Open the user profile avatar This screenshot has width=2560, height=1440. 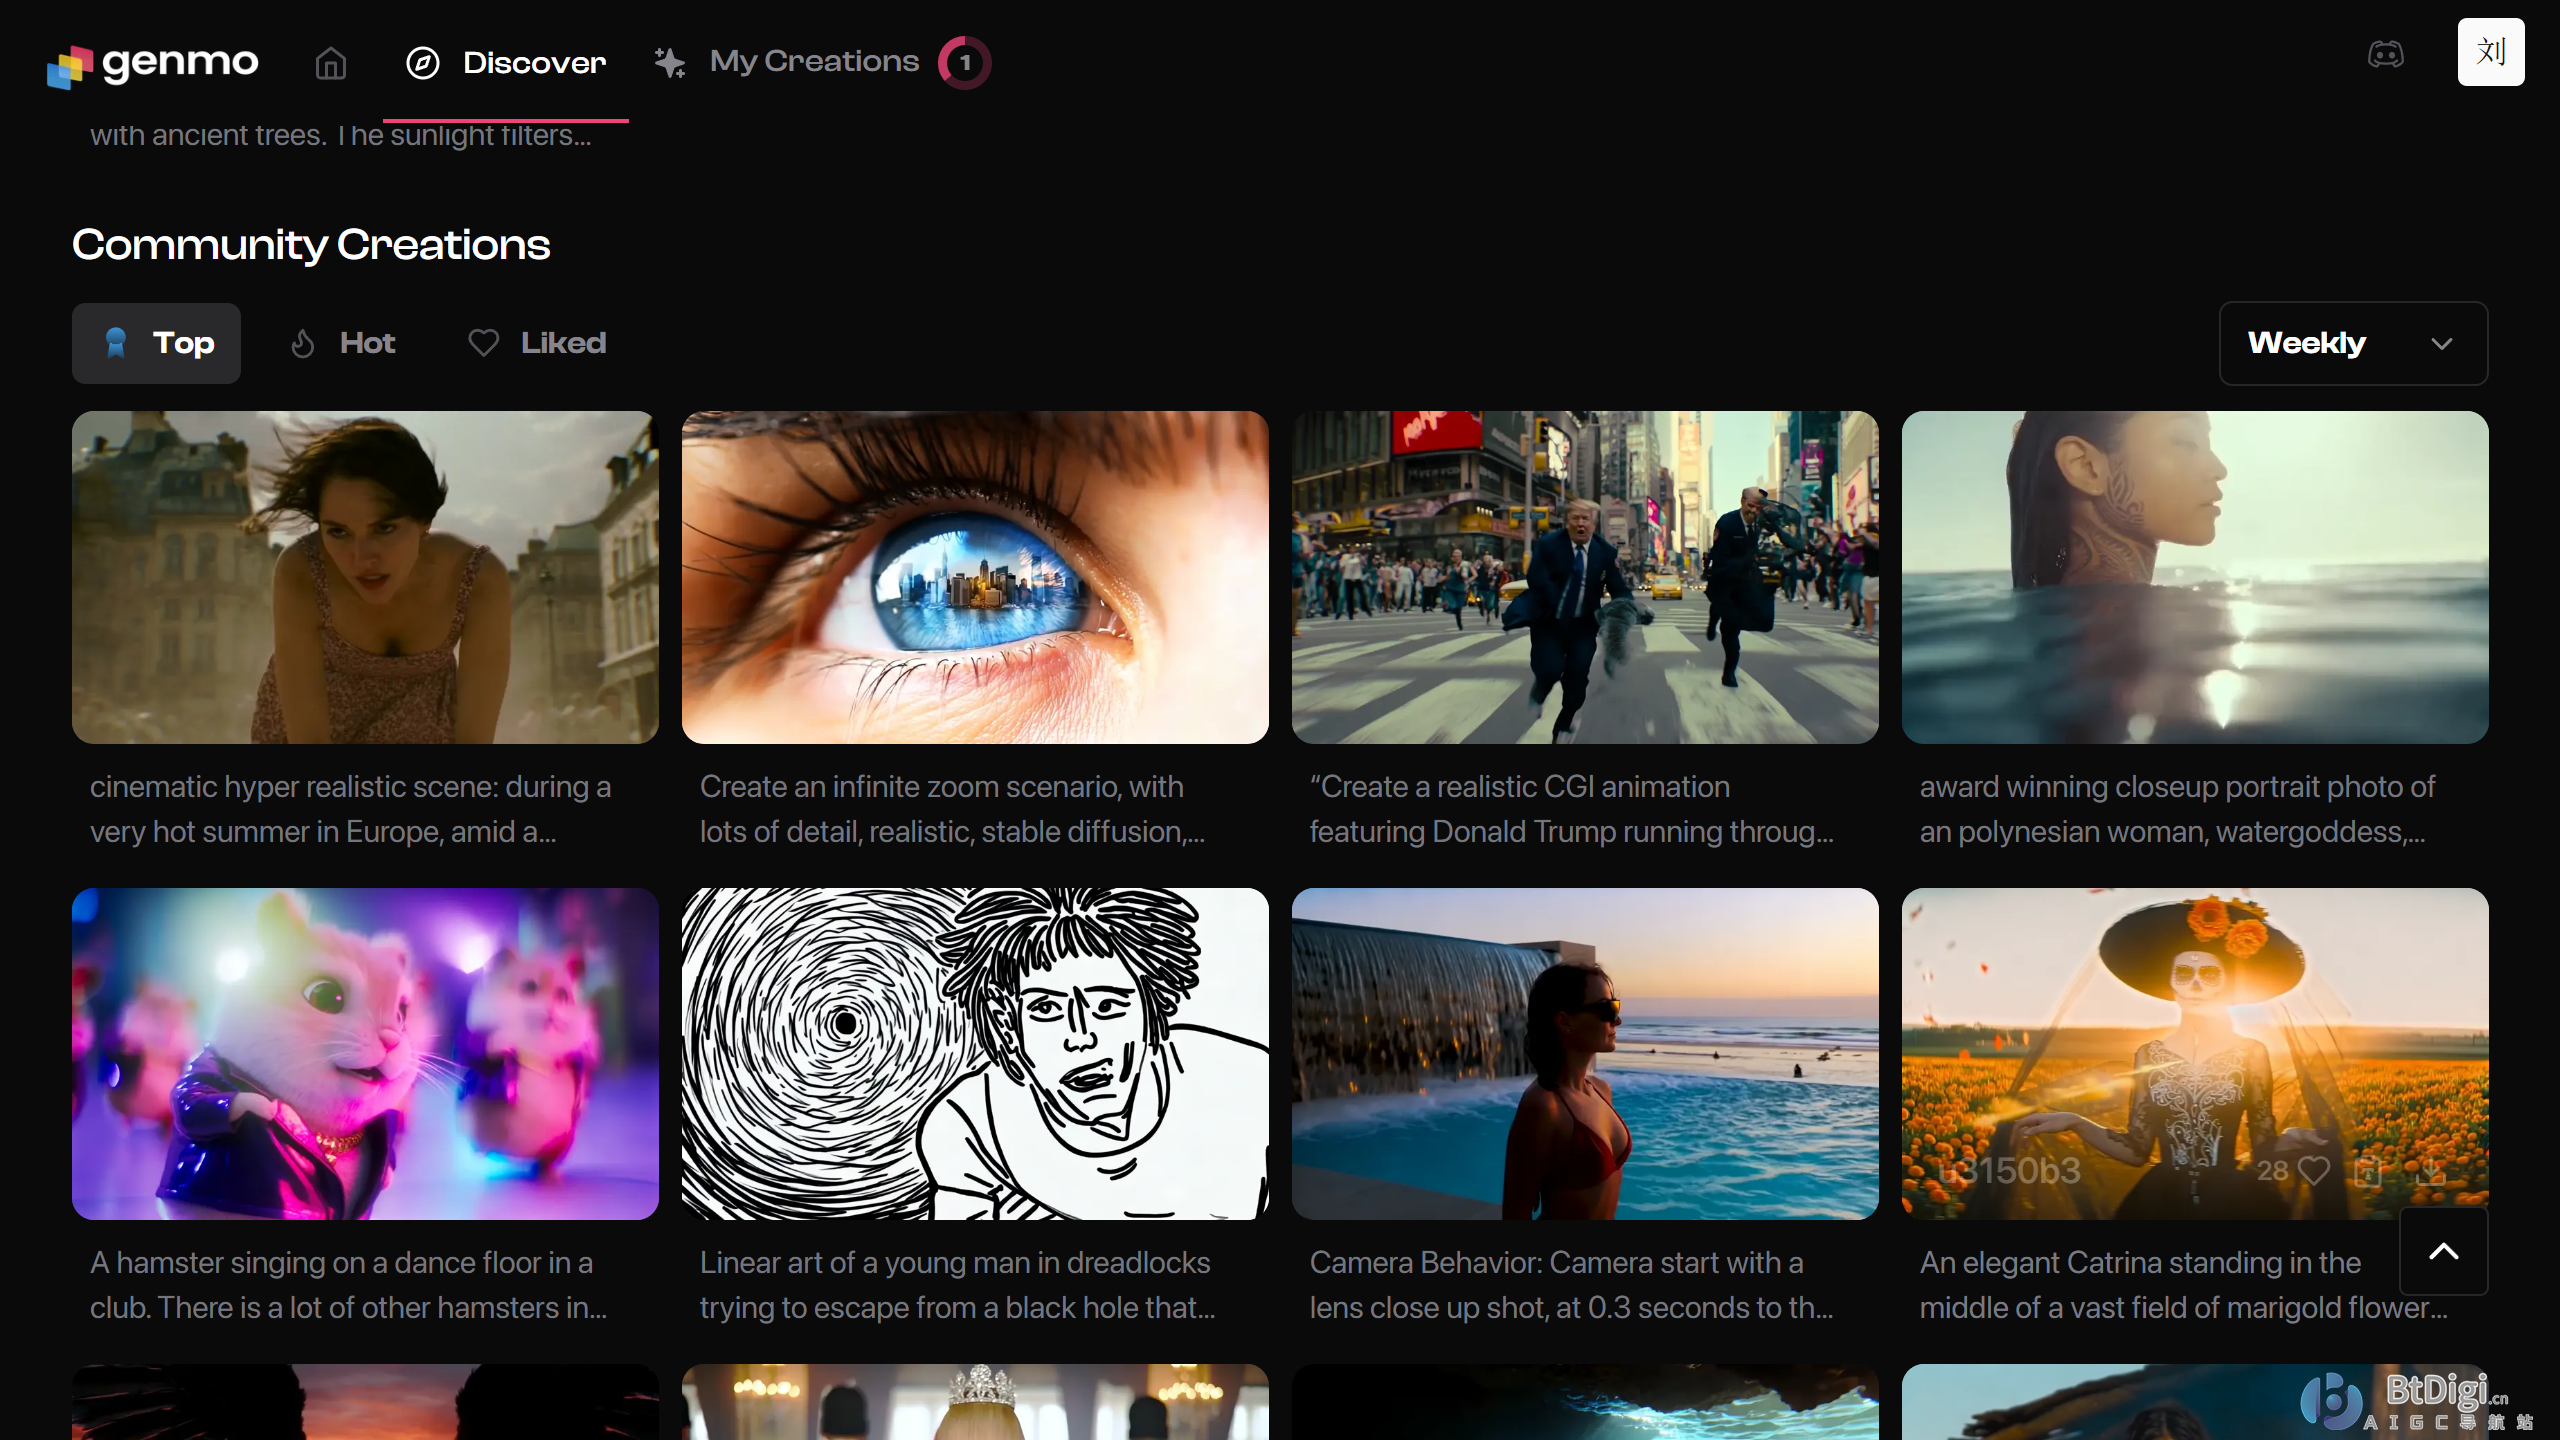(2491, 52)
